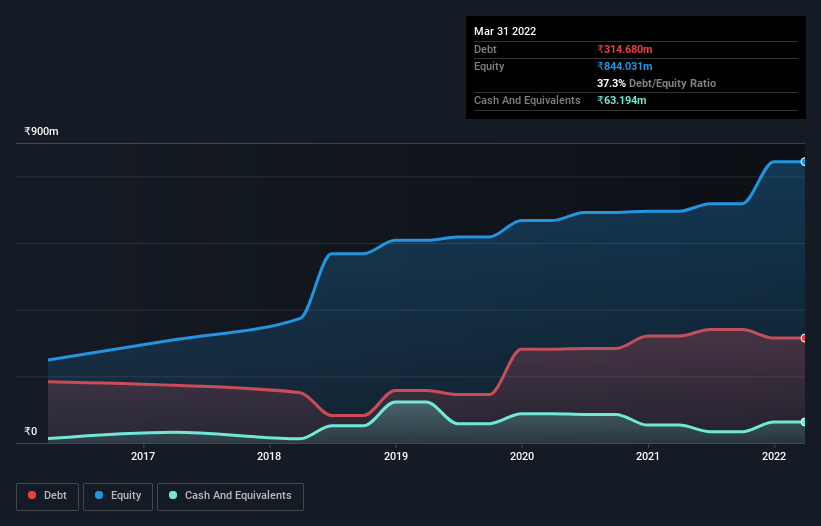Toggle the Debt series legend button
Viewport: 821px width, 526px height.
tap(47, 496)
